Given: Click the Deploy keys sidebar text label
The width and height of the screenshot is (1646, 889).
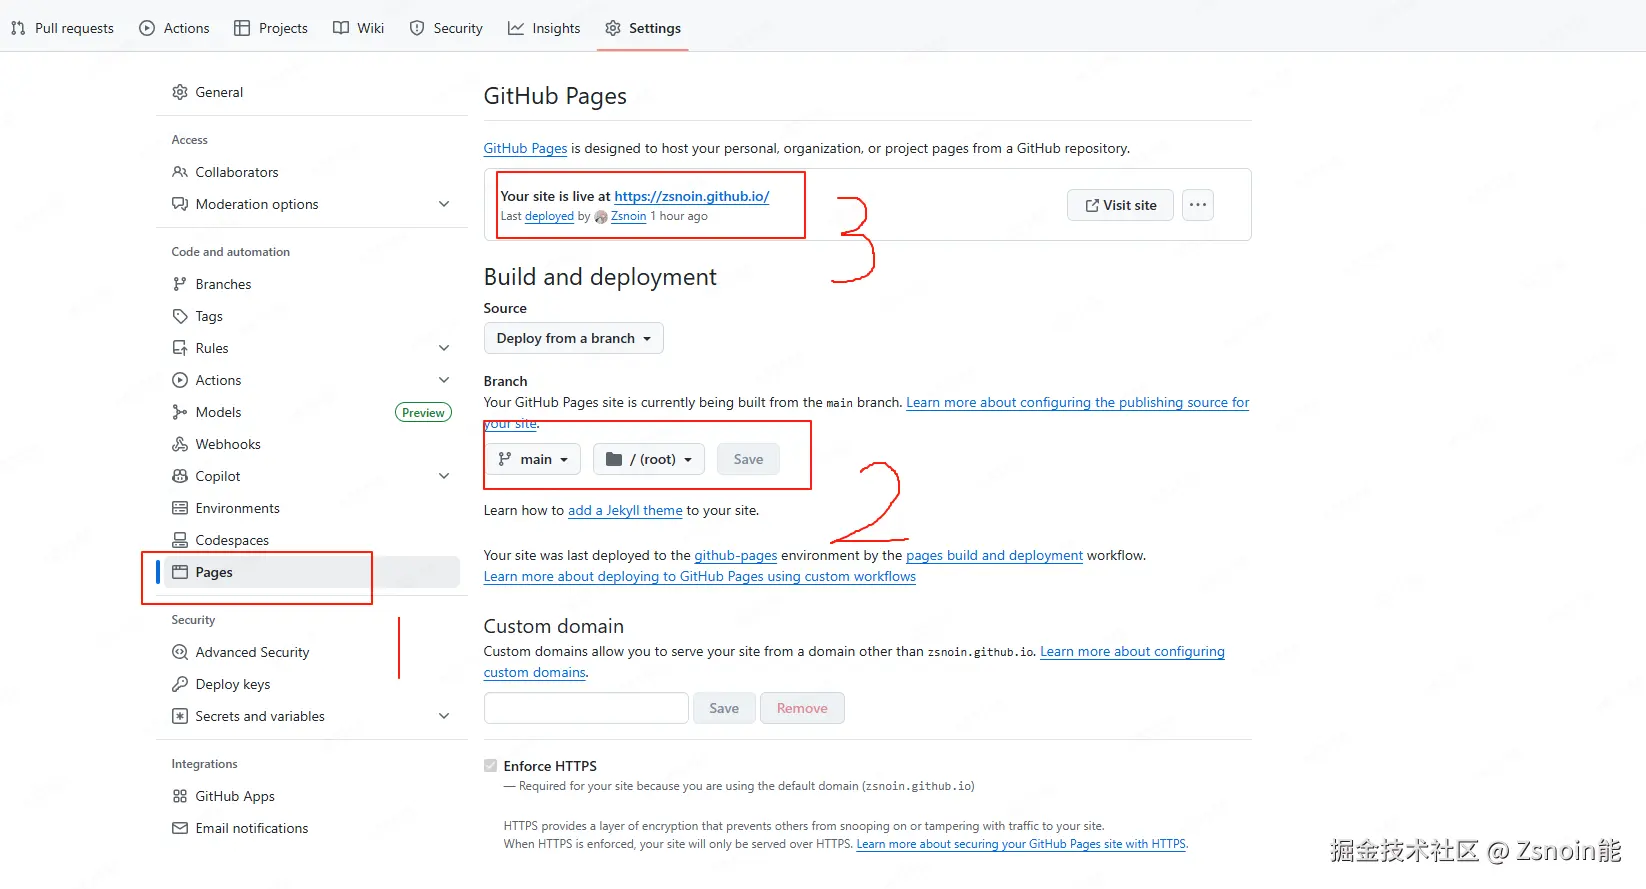Looking at the screenshot, I should click(x=233, y=684).
